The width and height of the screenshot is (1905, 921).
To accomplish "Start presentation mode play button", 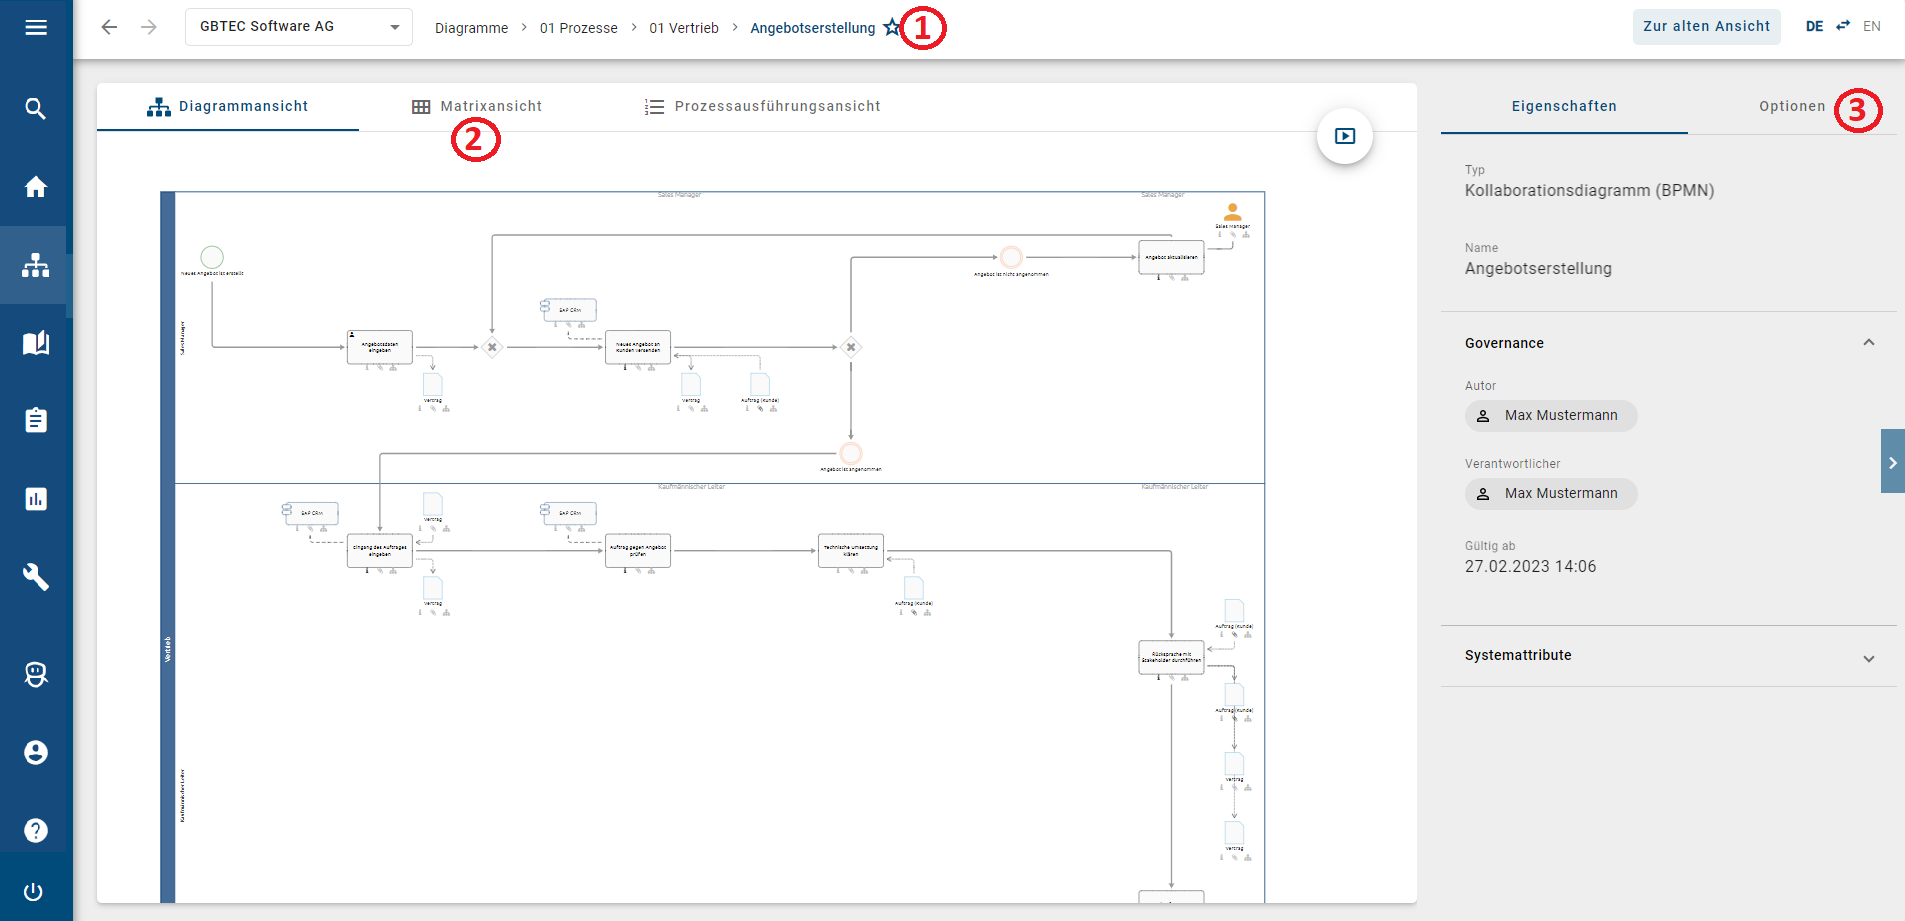I will (x=1344, y=136).
